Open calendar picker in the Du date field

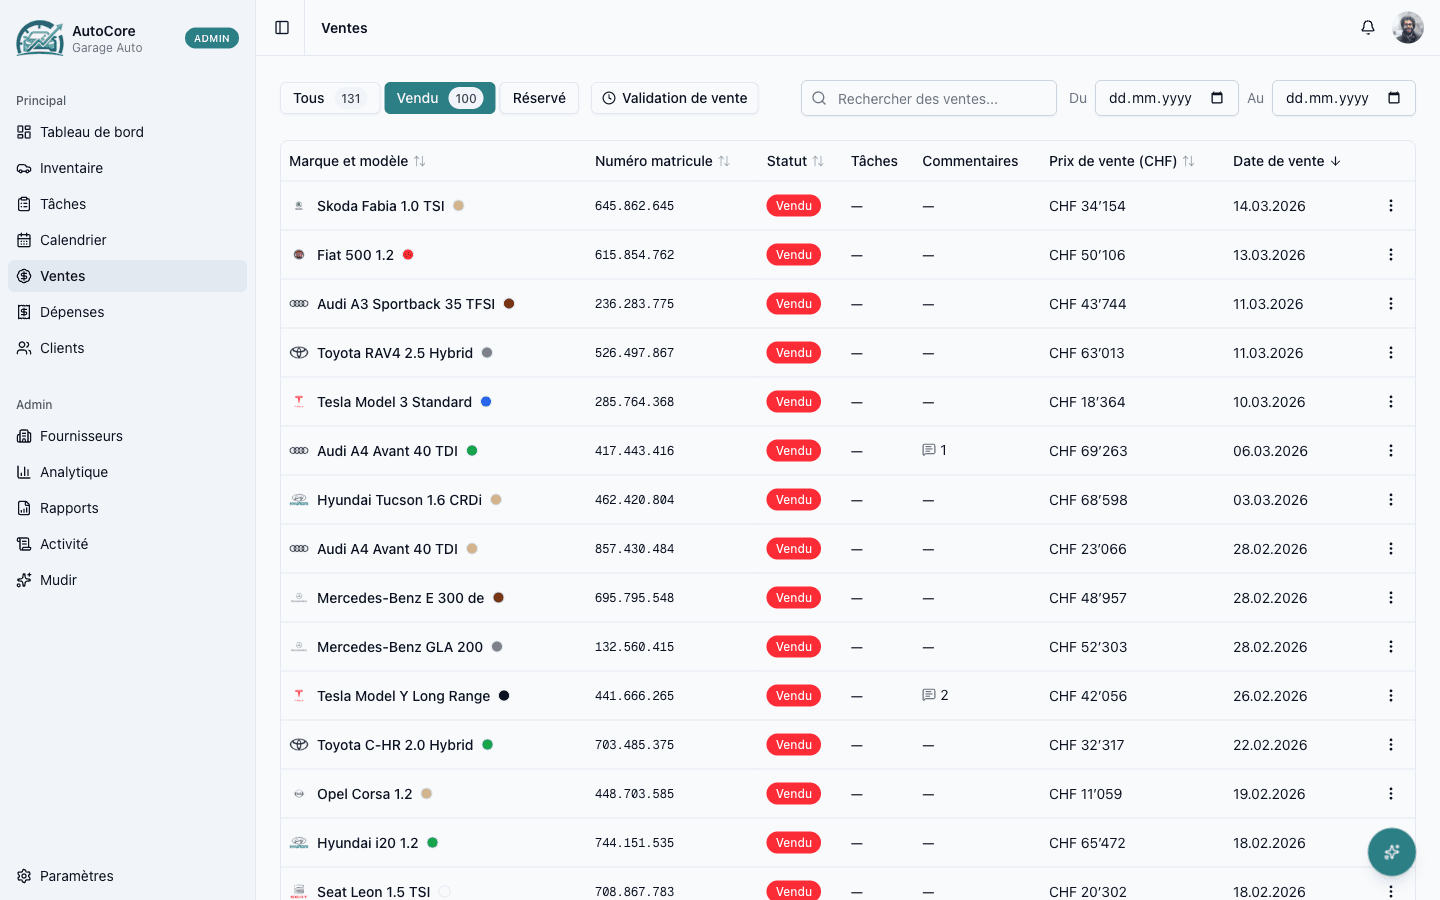[x=1217, y=98]
